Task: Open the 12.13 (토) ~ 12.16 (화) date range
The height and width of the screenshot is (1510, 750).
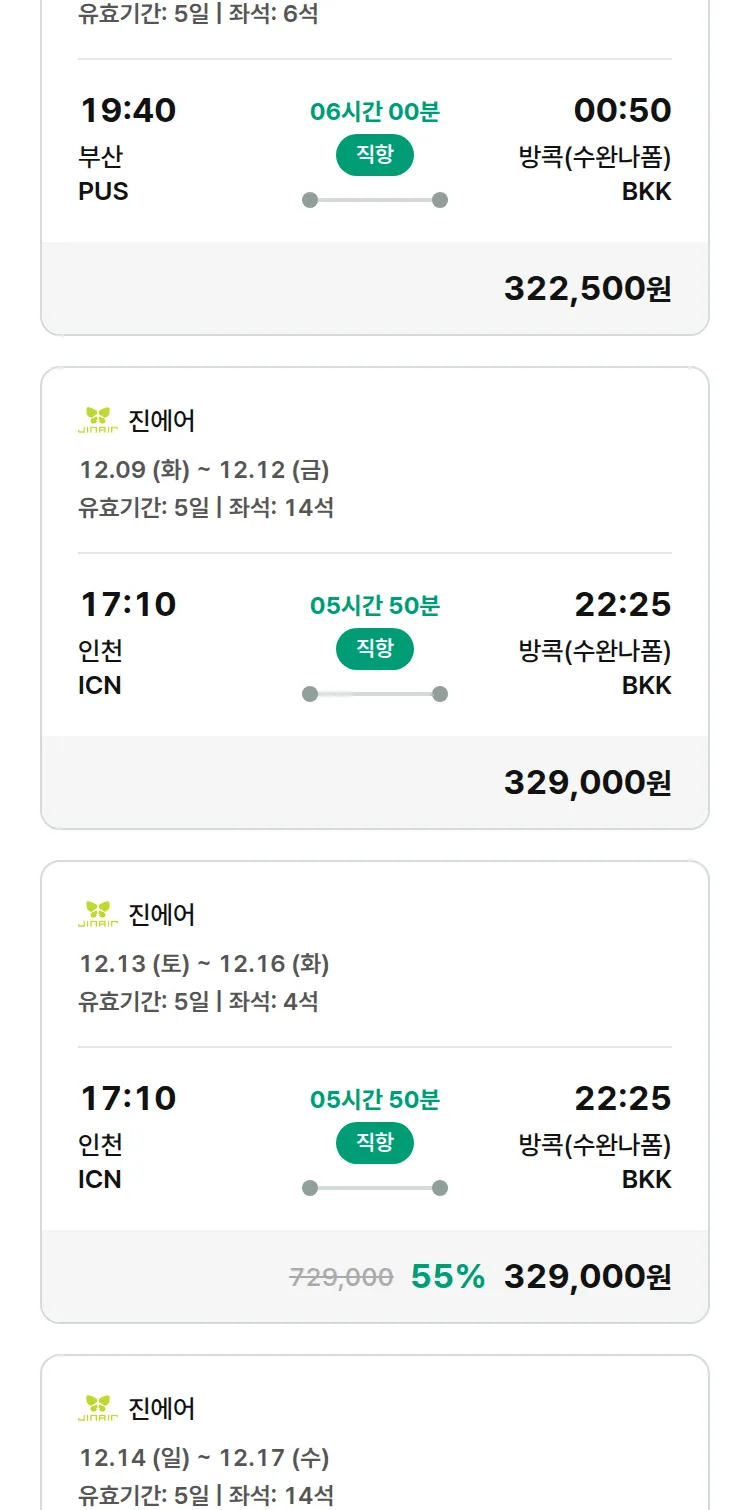Action: [x=204, y=964]
